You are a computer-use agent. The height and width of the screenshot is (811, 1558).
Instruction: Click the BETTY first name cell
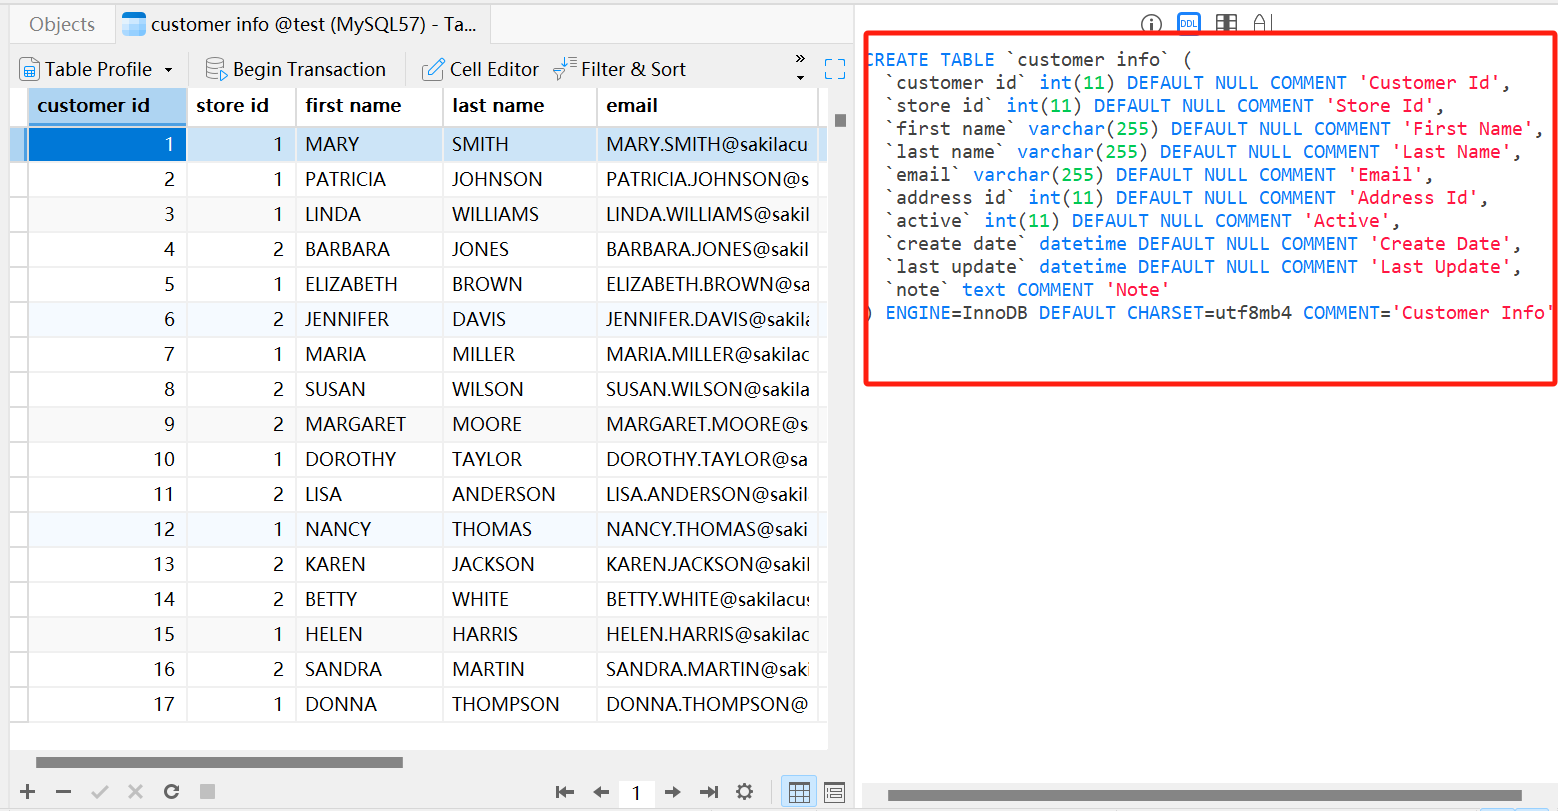click(369, 599)
